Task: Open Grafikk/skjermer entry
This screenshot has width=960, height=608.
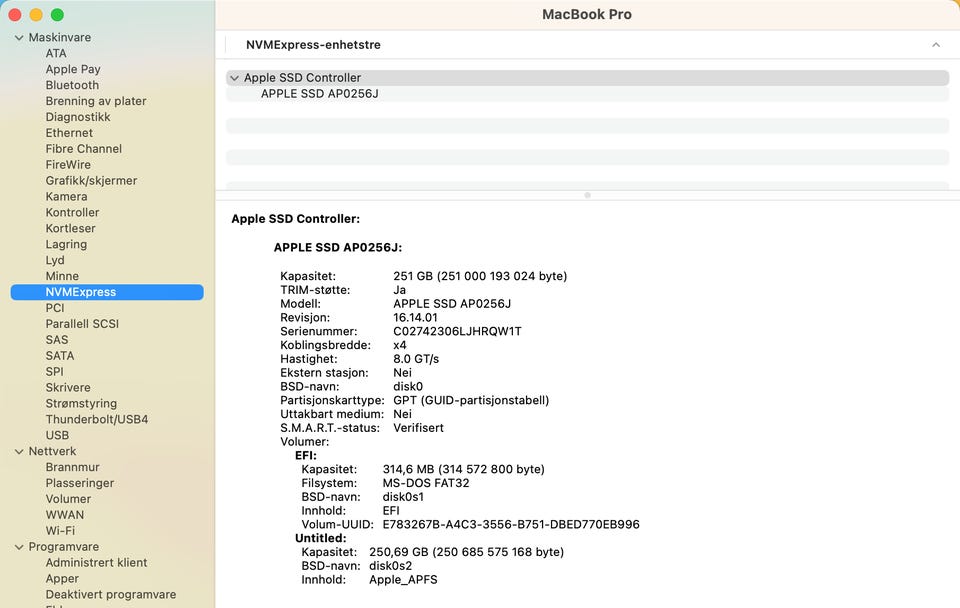Action: (x=91, y=181)
